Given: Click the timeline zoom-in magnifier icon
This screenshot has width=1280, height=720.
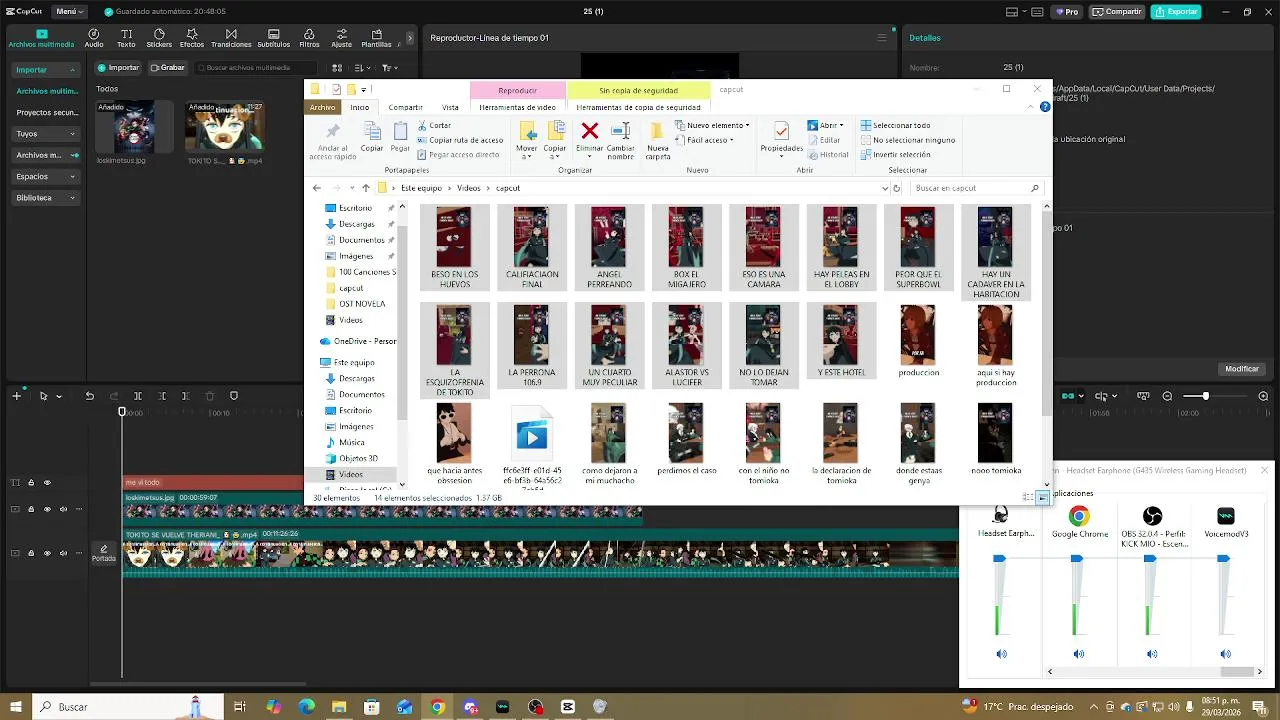Looking at the screenshot, I should (1263, 396).
